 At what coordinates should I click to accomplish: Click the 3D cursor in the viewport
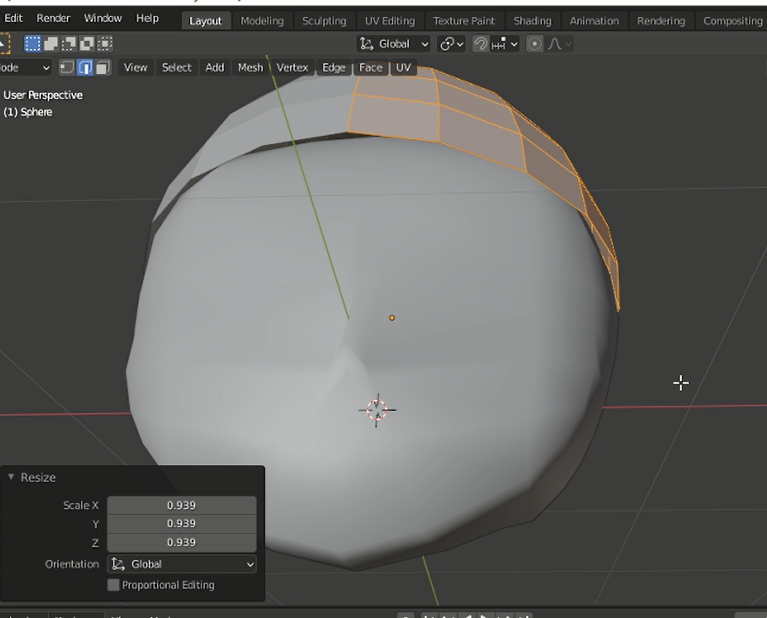377,410
